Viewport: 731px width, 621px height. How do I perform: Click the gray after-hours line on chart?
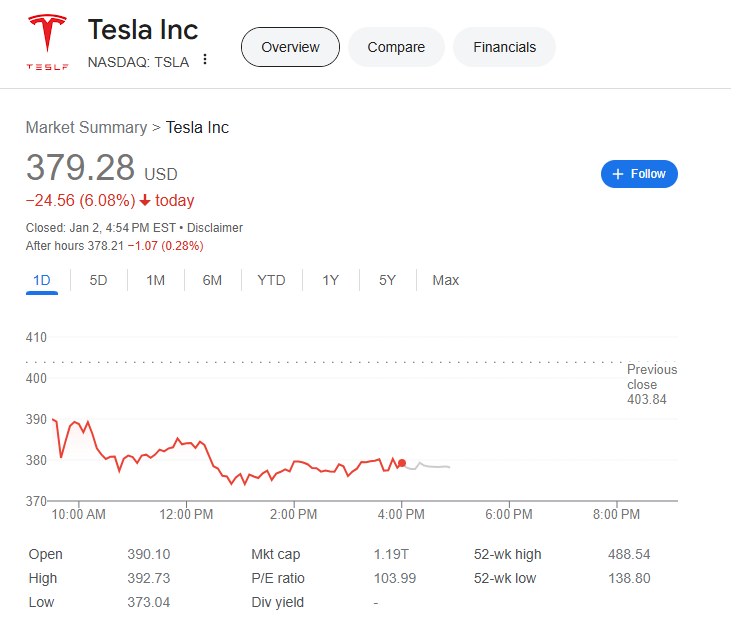[x=430, y=466]
